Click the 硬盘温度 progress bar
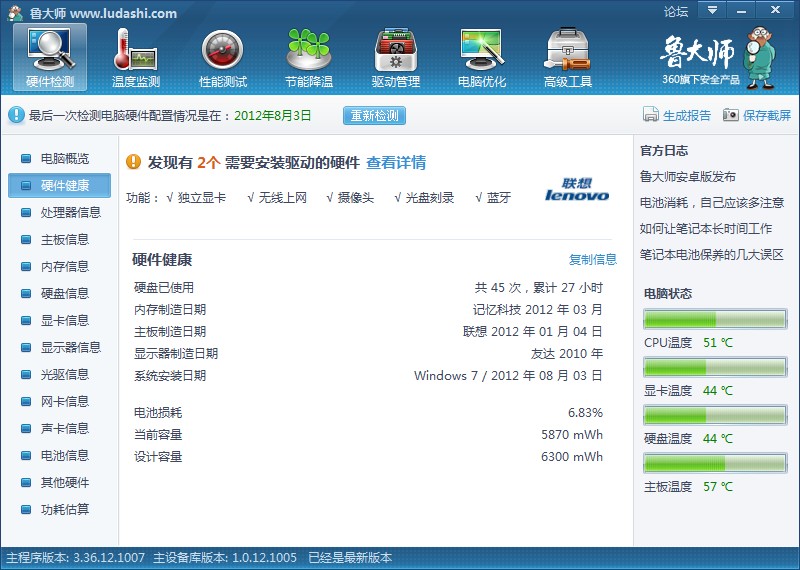 click(x=715, y=415)
